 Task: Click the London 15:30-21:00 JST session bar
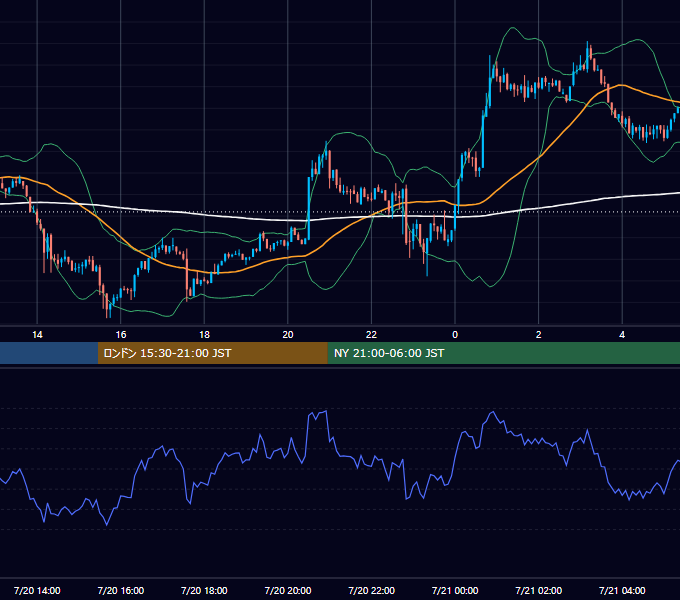click(212, 353)
